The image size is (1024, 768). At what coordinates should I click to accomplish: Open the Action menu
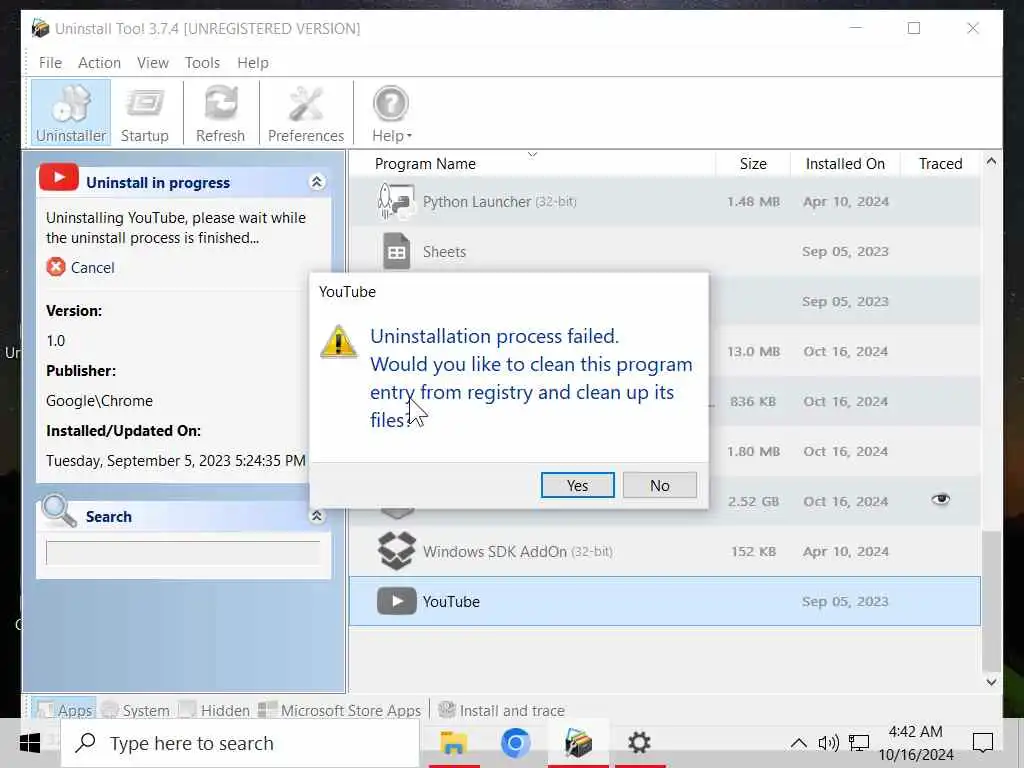(99, 63)
